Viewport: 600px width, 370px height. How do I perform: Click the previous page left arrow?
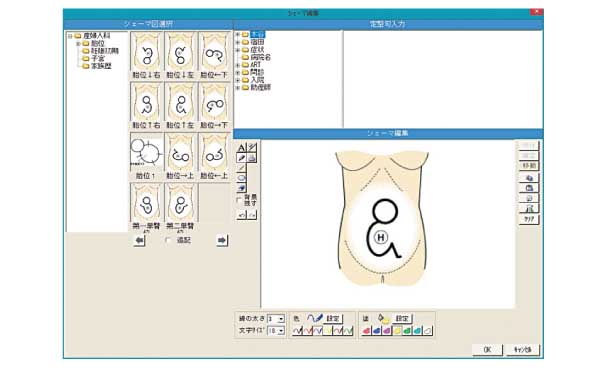point(140,240)
